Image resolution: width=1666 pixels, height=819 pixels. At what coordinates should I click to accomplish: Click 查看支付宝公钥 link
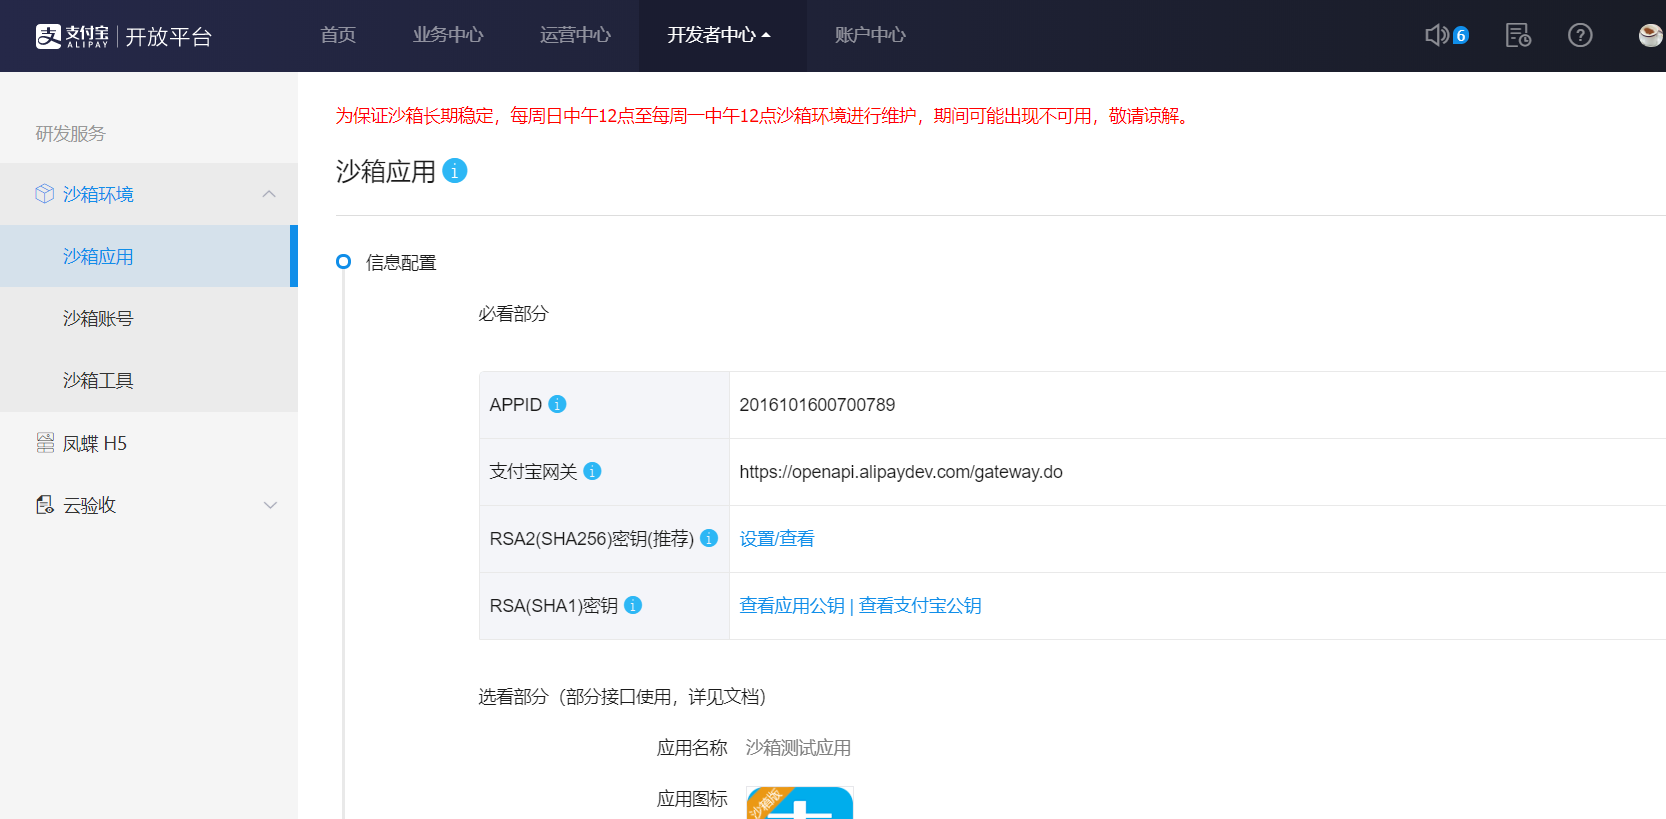(x=920, y=605)
